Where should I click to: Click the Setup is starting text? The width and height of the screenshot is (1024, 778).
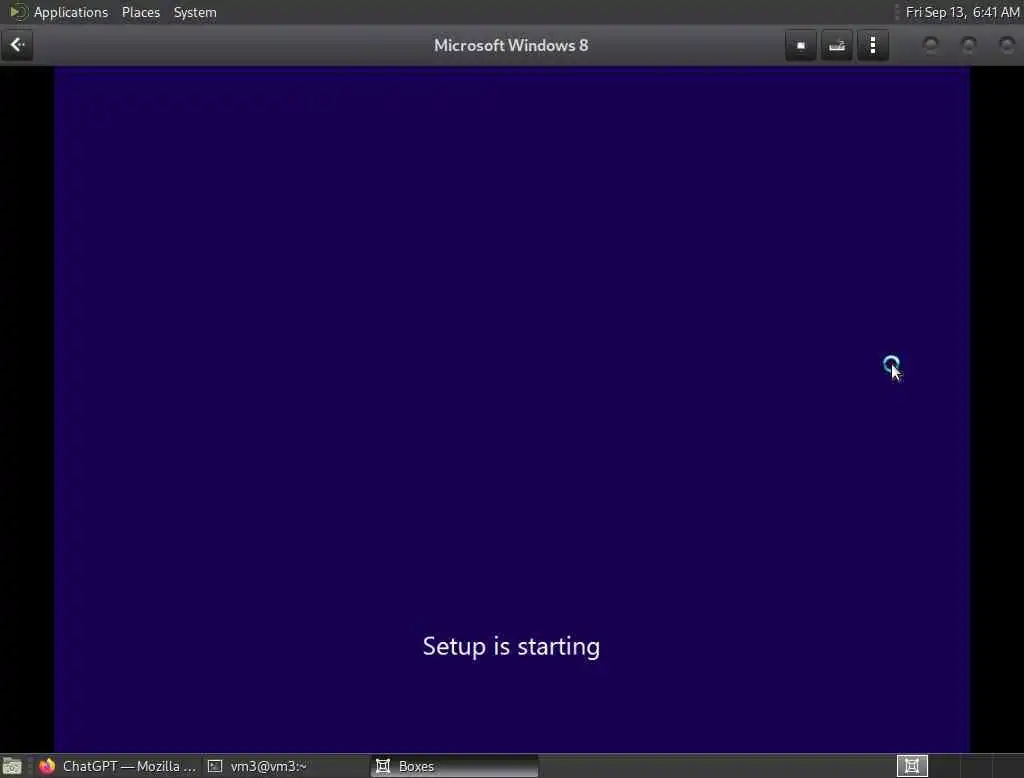point(511,646)
